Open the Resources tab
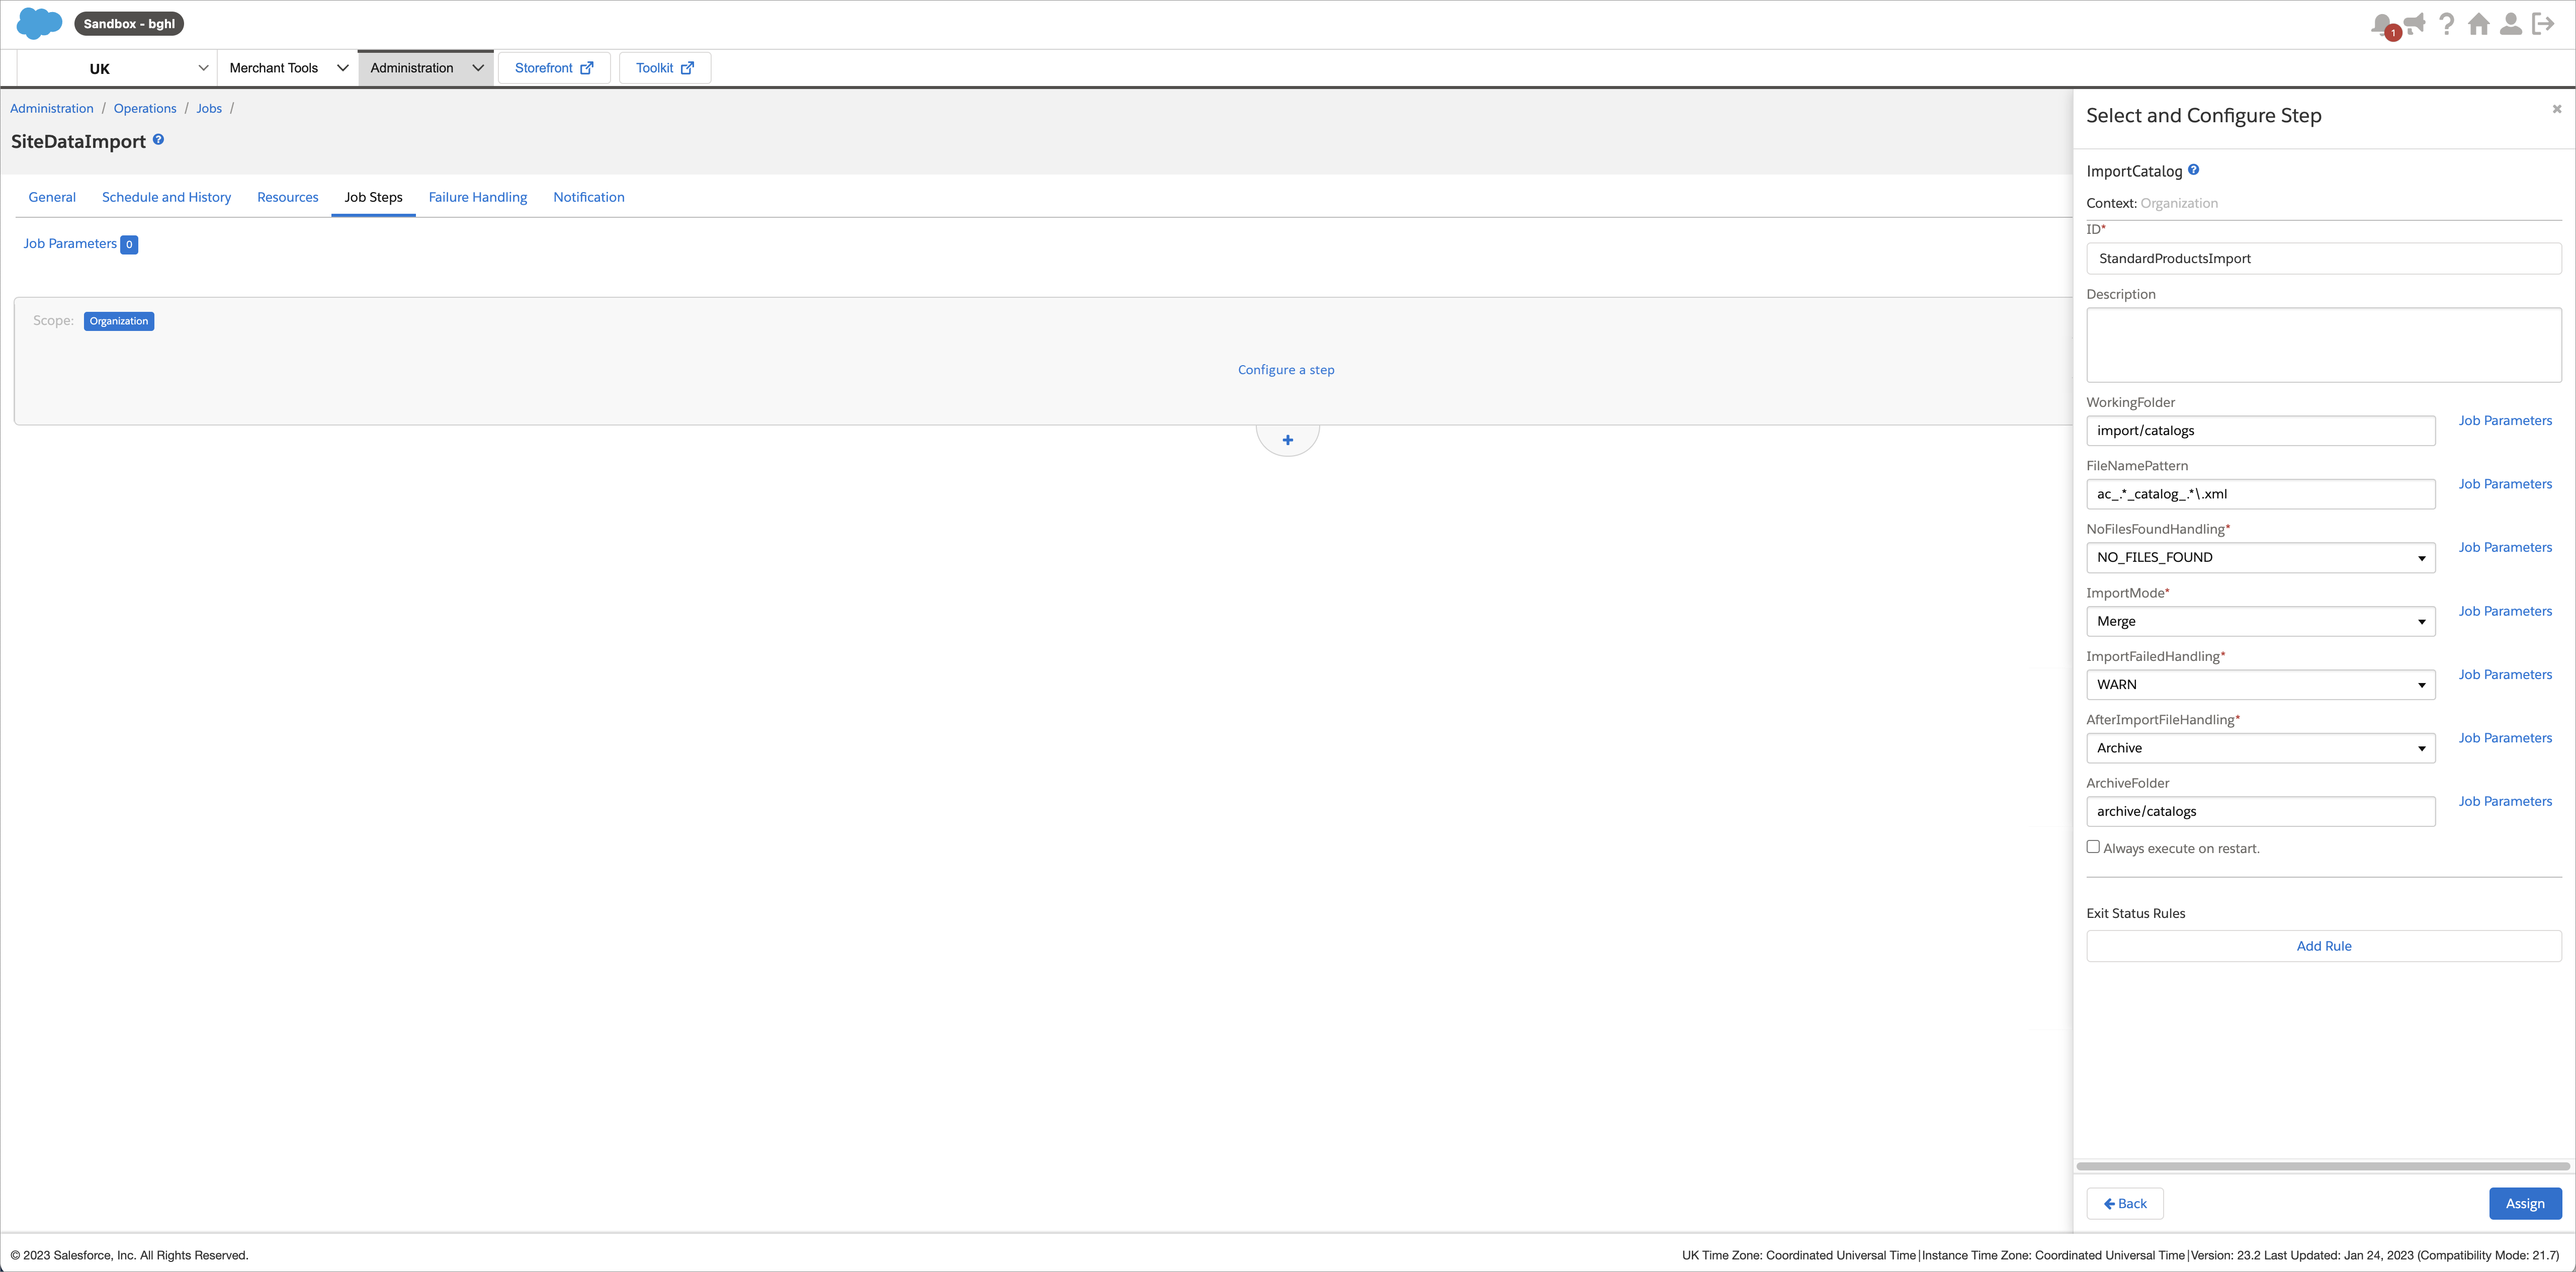Image resolution: width=2576 pixels, height=1272 pixels. pos(288,197)
